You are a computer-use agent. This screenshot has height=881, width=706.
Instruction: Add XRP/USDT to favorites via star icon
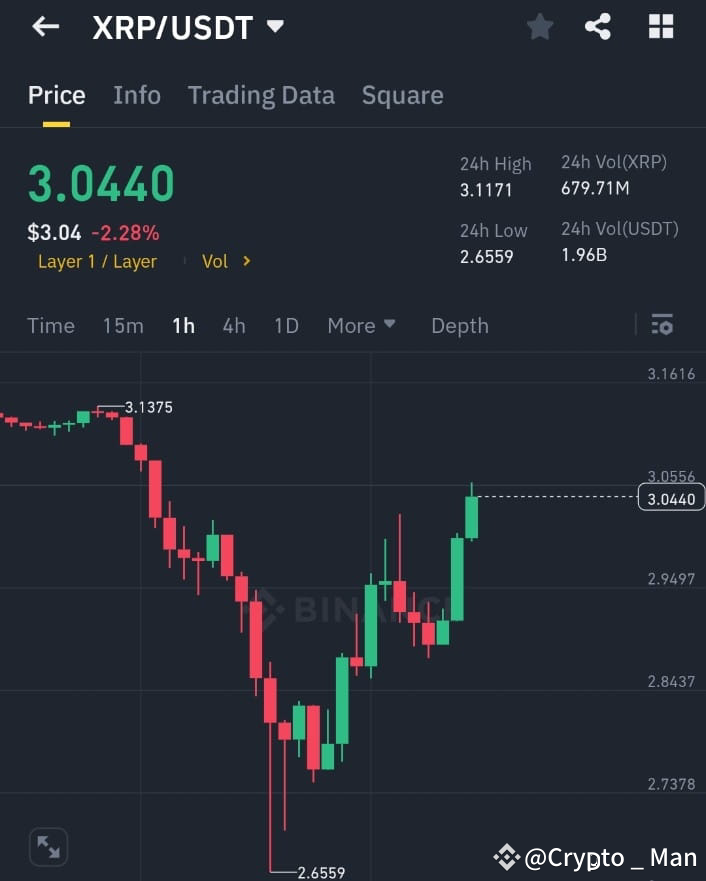pyautogui.click(x=540, y=27)
